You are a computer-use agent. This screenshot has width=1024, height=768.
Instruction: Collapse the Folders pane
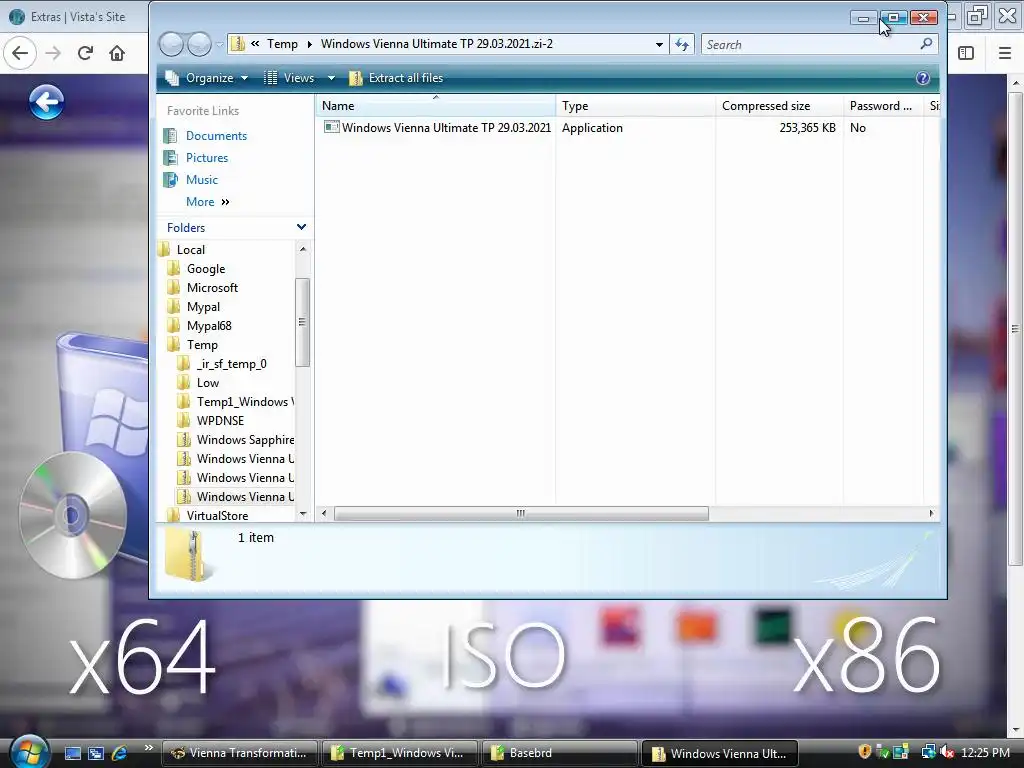pyautogui.click(x=301, y=227)
